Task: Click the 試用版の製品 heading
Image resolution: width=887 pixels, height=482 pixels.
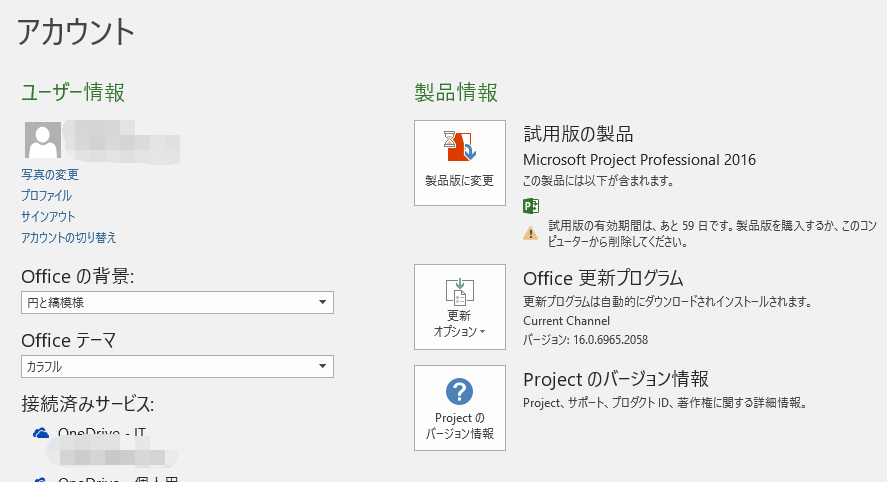Action: coord(578,134)
